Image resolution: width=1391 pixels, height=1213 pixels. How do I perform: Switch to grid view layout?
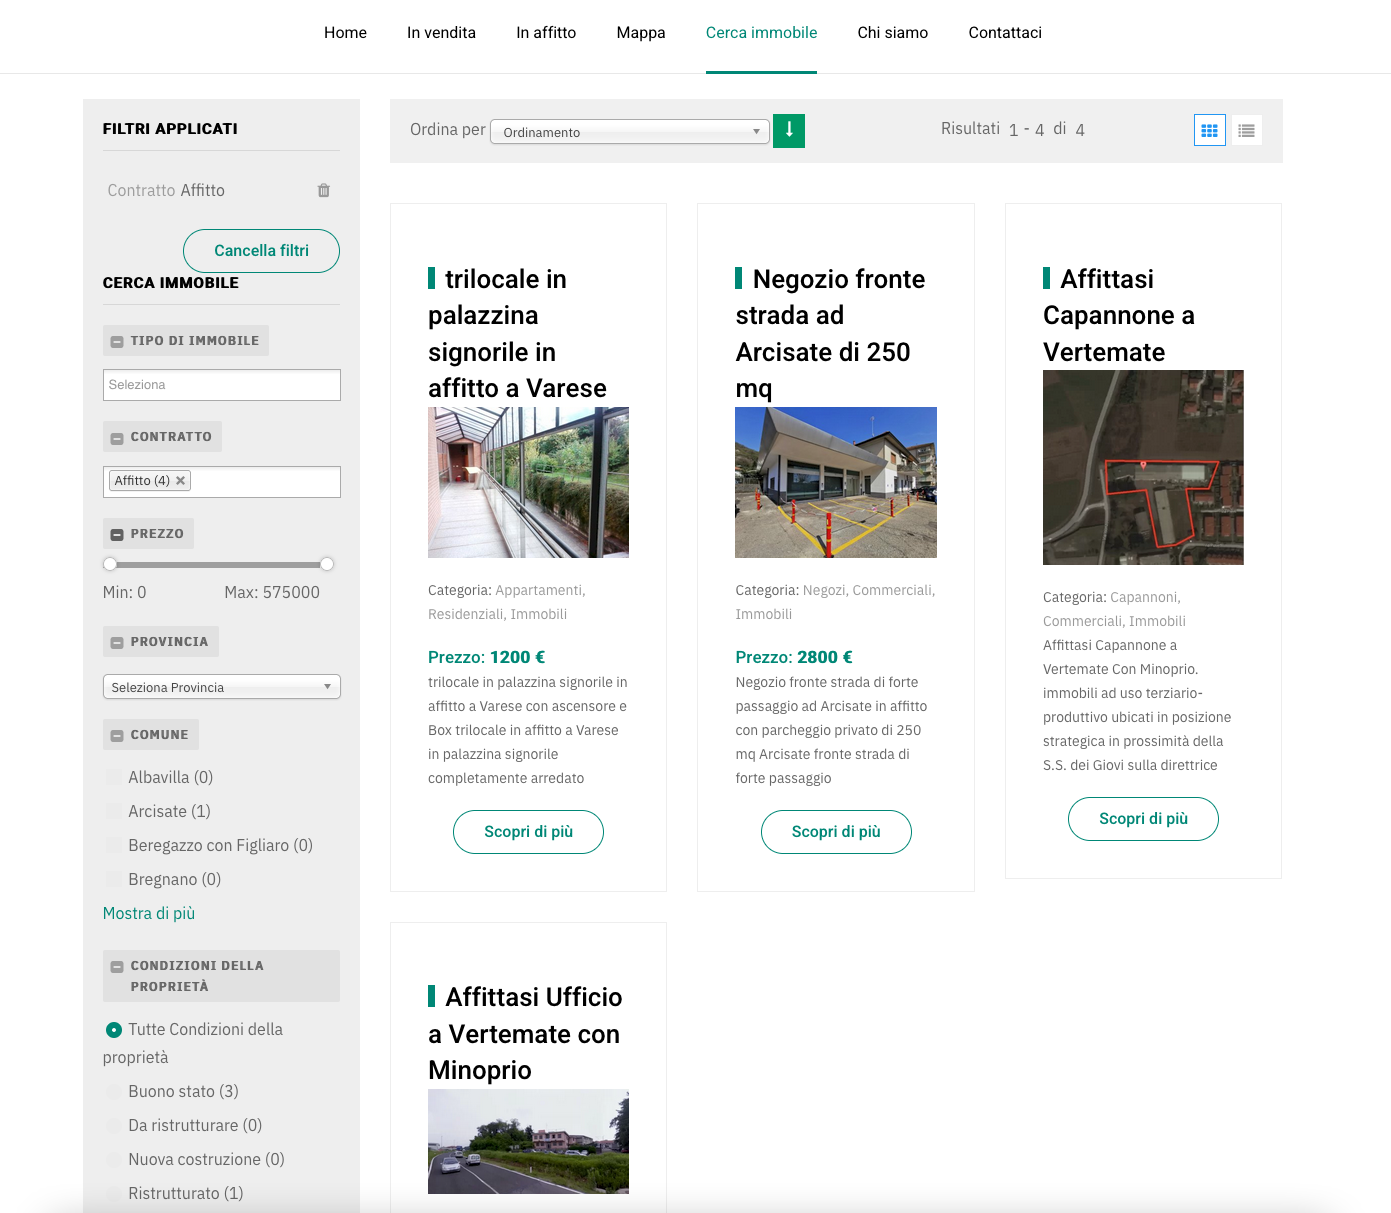1209,130
